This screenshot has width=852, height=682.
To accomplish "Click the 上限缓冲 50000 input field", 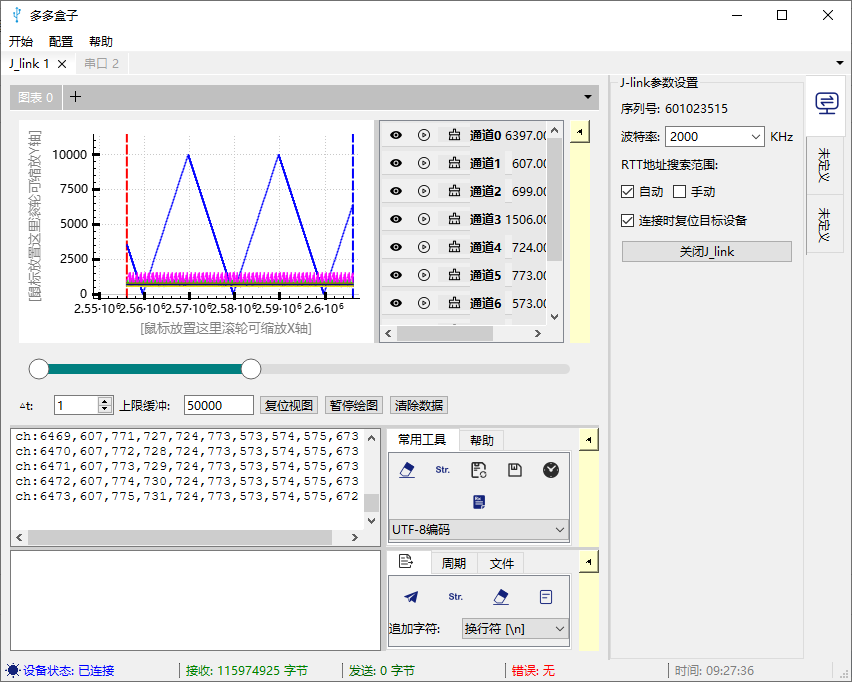I will (x=218, y=405).
